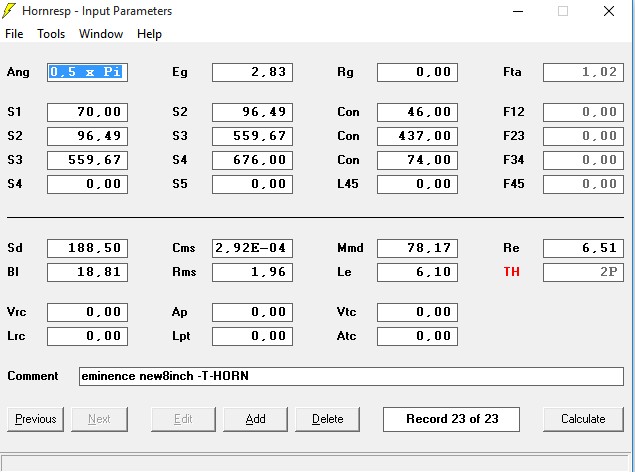The height and width of the screenshot is (472, 635).
Task: Click the Con field with 437,00
Action: click(418, 136)
